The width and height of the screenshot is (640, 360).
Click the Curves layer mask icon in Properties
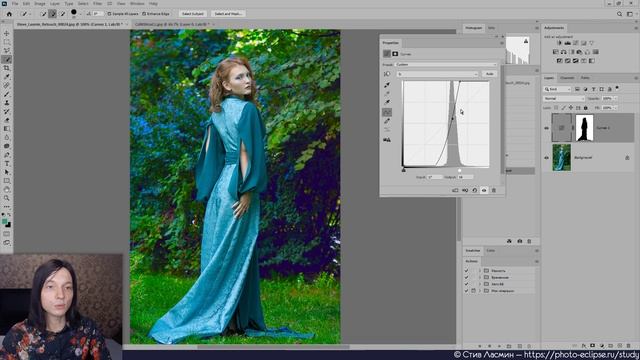pyautogui.click(x=395, y=54)
